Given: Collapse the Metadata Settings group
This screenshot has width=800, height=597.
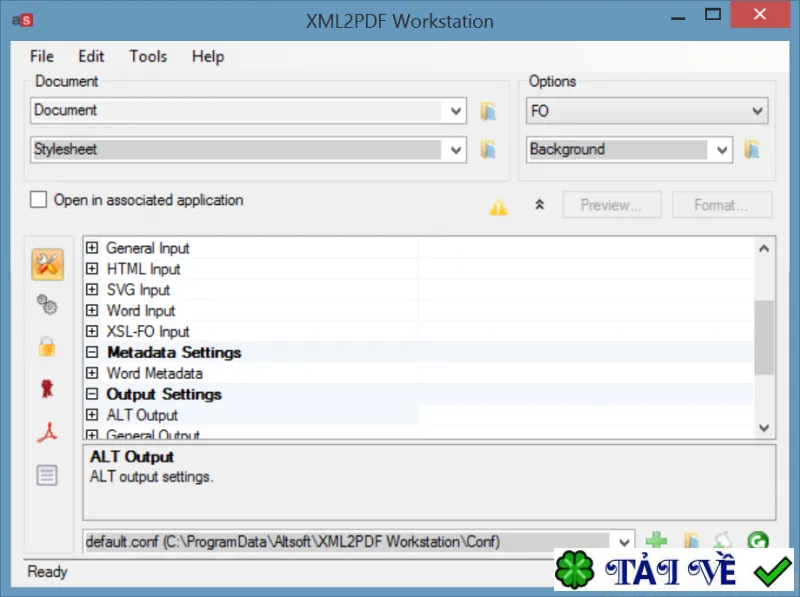Looking at the screenshot, I should [x=92, y=352].
